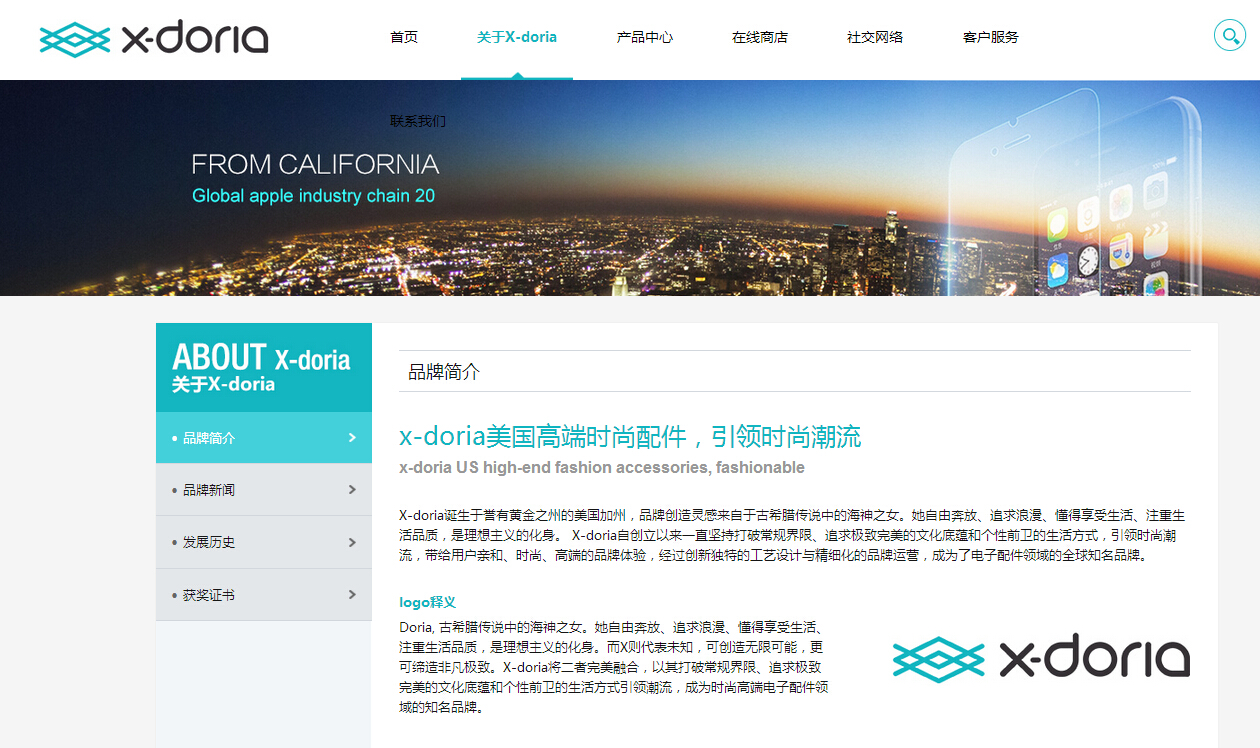This screenshot has width=1260, height=748.
Task: Click the 联系我们 submenu link
Action: (418, 121)
